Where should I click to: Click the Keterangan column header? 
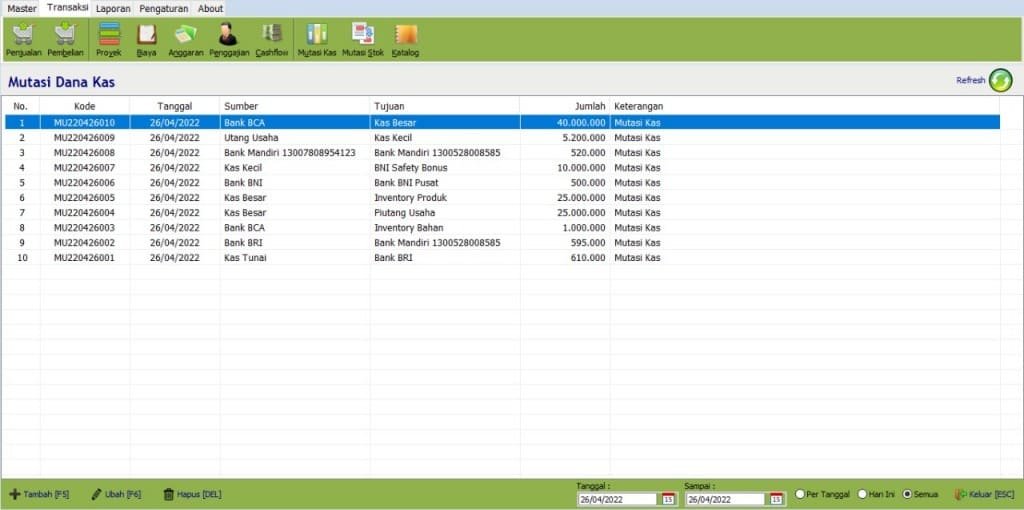(805, 106)
